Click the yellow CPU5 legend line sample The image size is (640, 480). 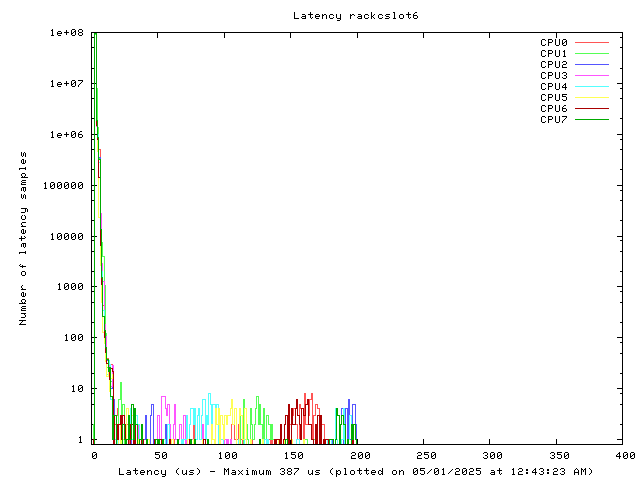[x=592, y=98]
